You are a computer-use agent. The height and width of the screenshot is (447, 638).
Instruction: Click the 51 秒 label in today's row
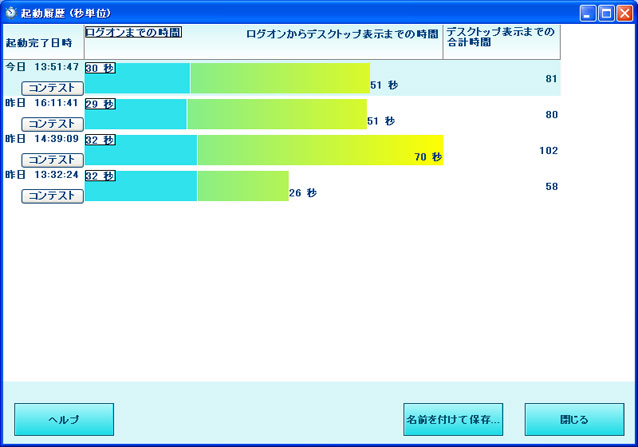384,85
